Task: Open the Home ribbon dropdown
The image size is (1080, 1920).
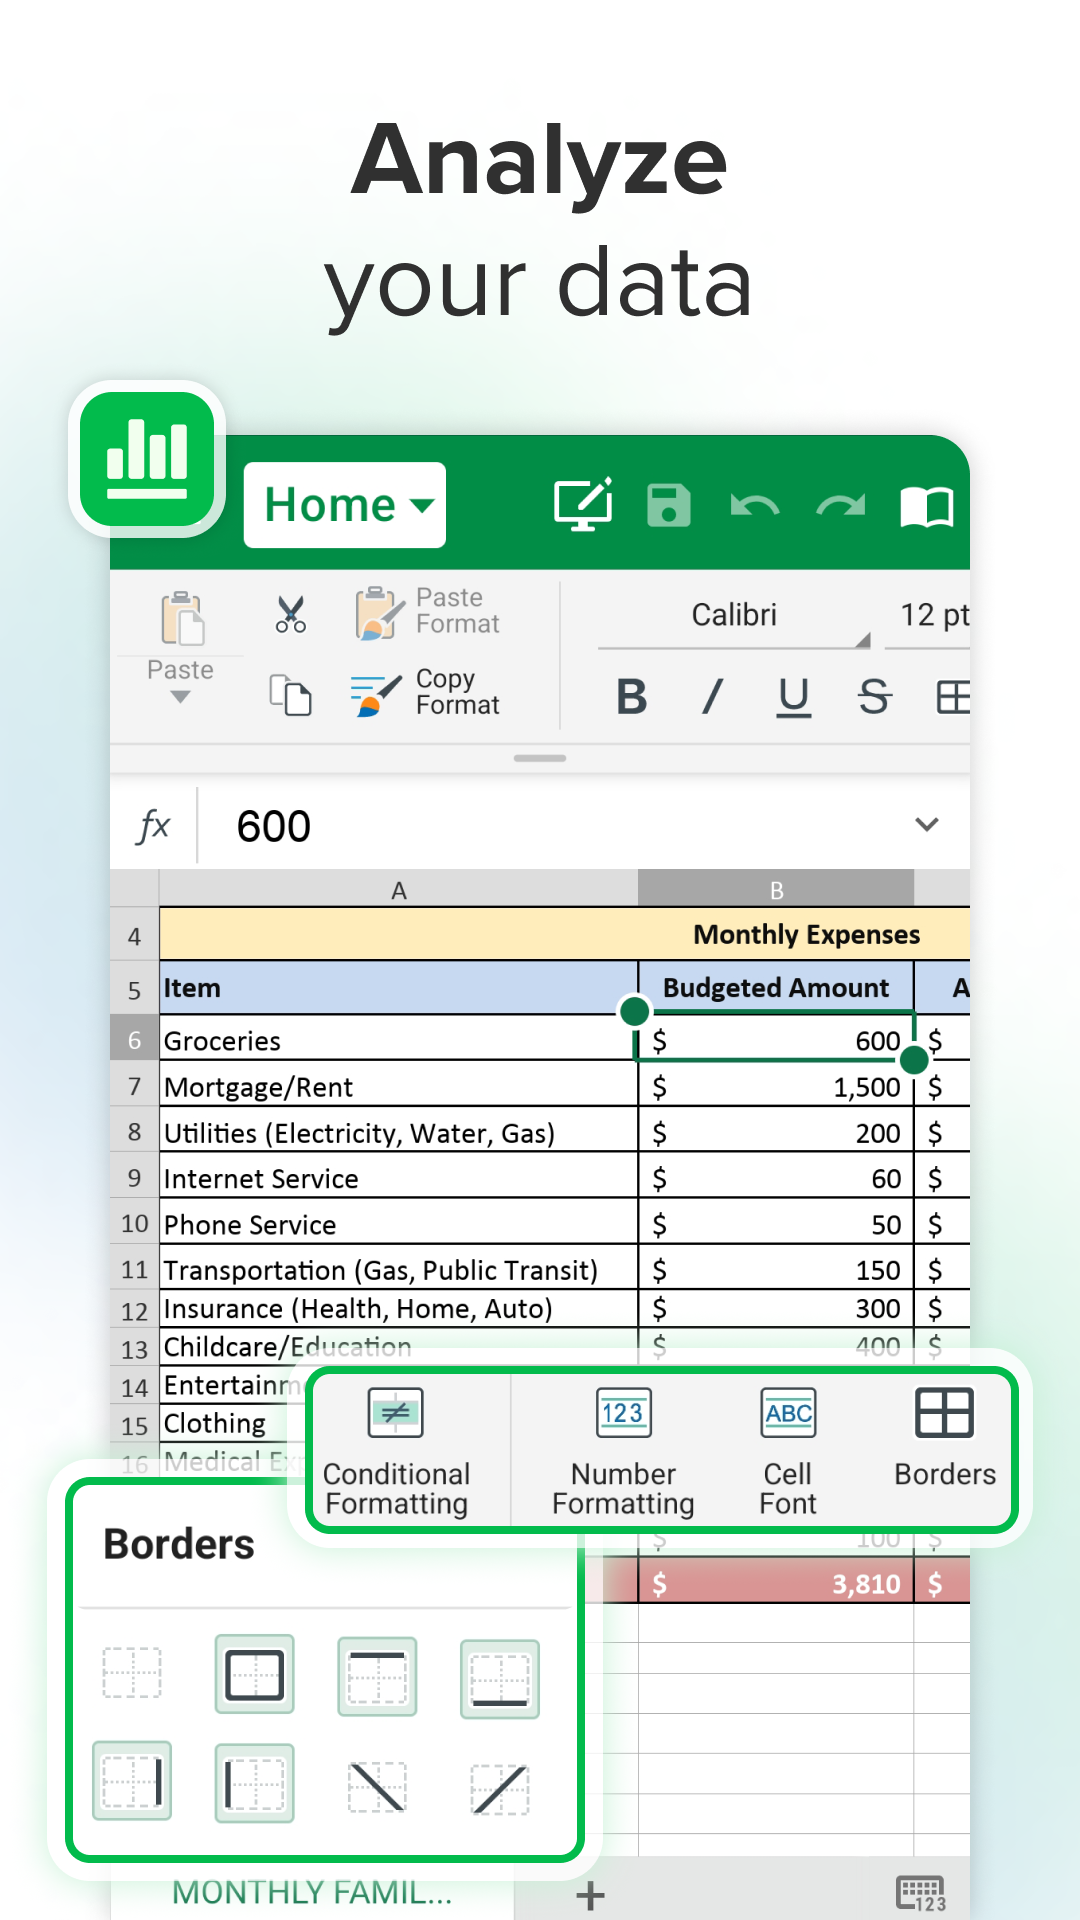Action: coord(345,505)
